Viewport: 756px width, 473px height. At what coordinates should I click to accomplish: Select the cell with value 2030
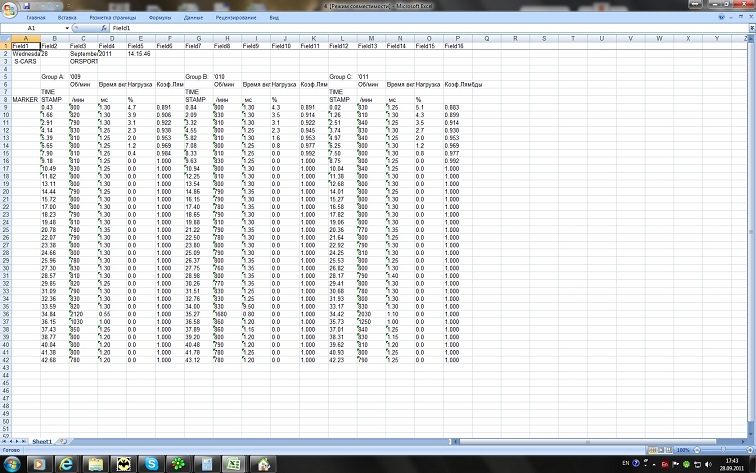point(371,314)
